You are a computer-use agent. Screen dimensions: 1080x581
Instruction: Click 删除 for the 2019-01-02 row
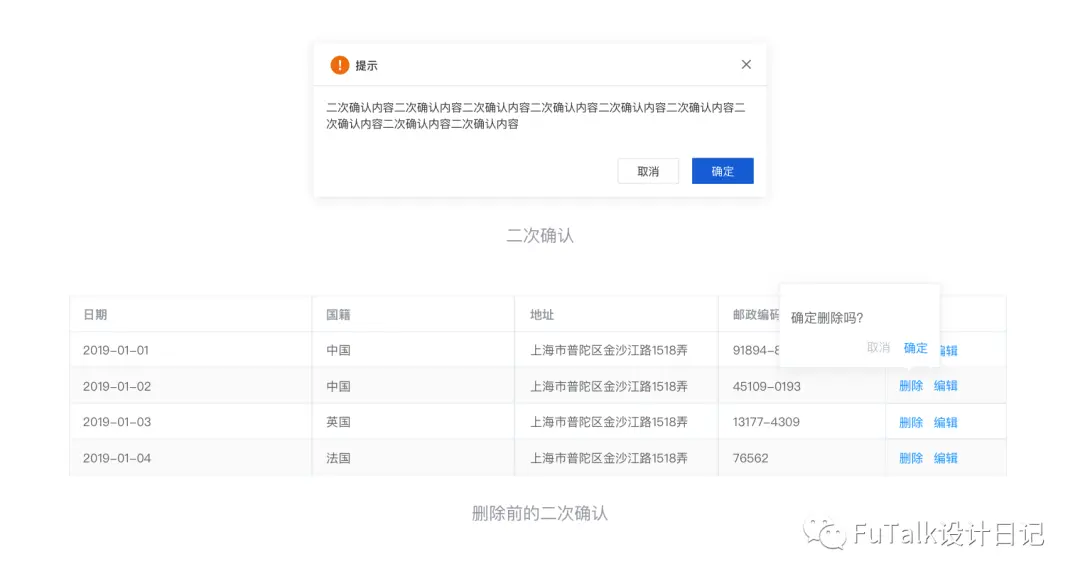tap(911, 386)
